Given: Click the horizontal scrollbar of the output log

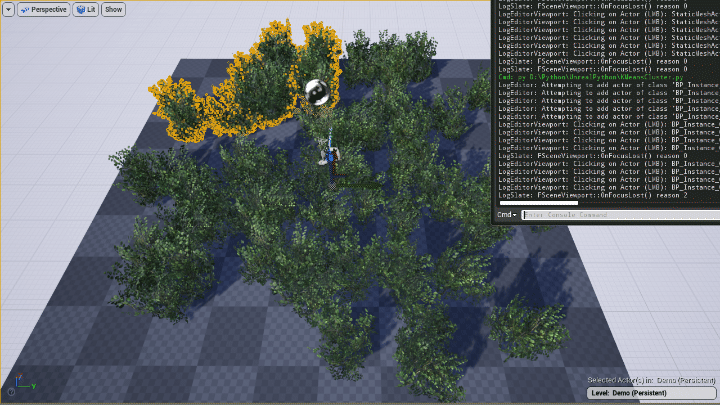Looking at the screenshot, I should coord(539,203).
